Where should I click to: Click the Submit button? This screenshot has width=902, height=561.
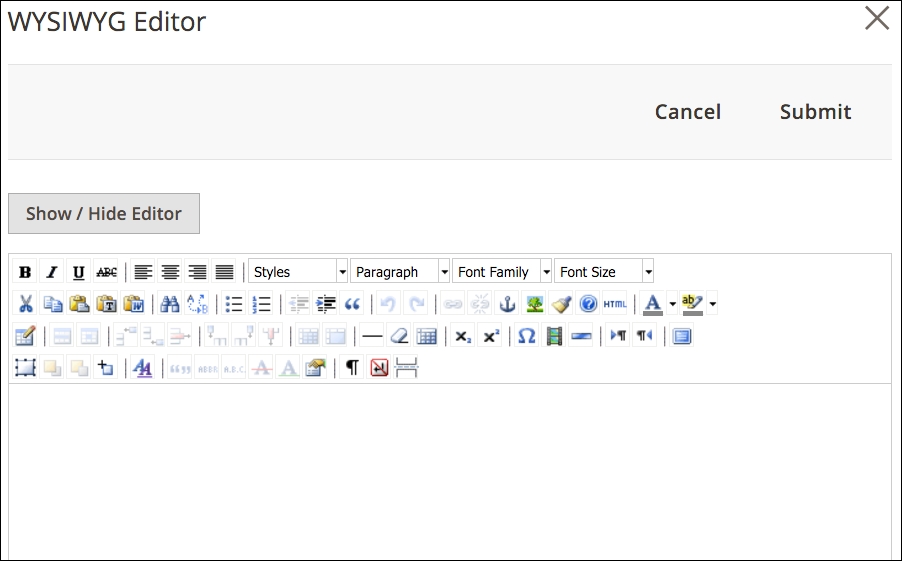(x=816, y=112)
